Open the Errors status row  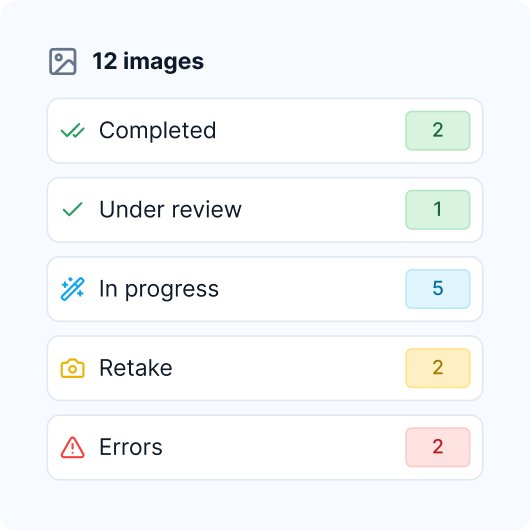tap(265, 447)
